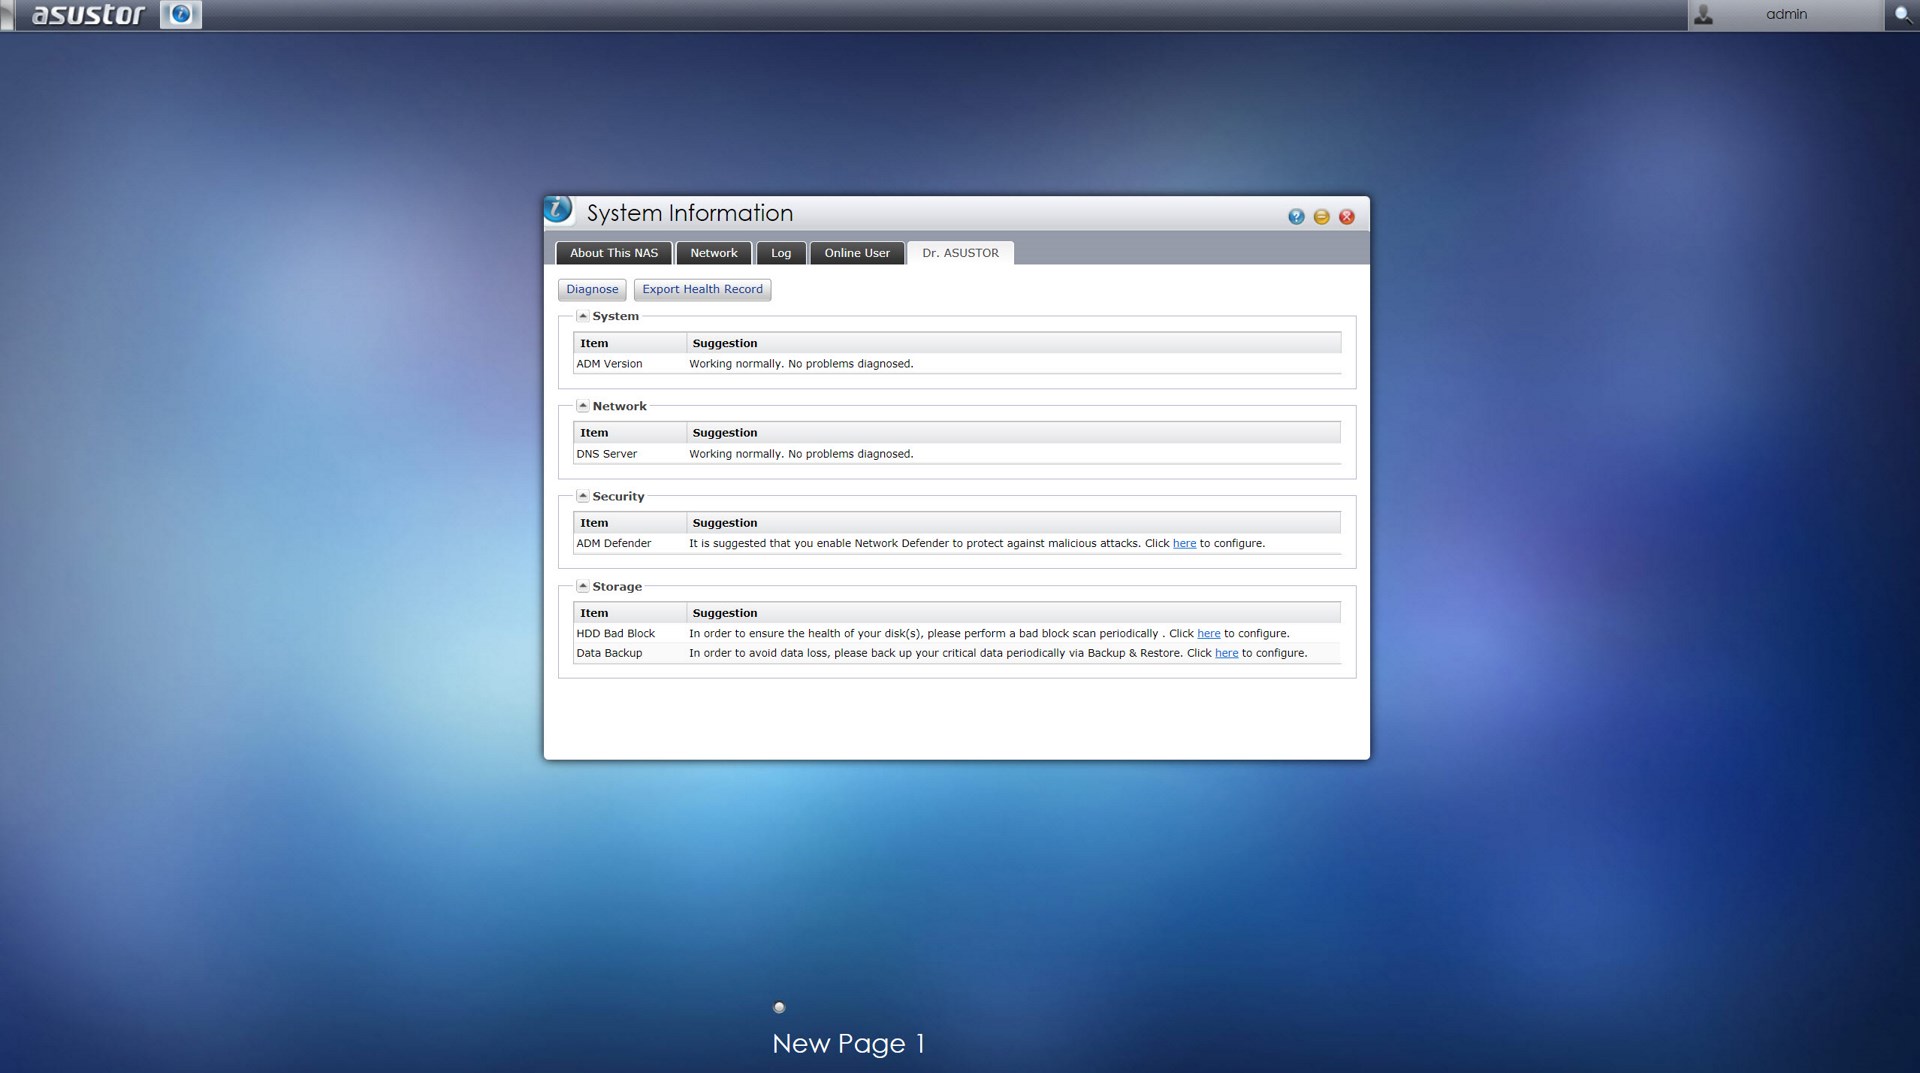Select the ADM Version row
Screen dimensions: 1920x1073
(957, 364)
